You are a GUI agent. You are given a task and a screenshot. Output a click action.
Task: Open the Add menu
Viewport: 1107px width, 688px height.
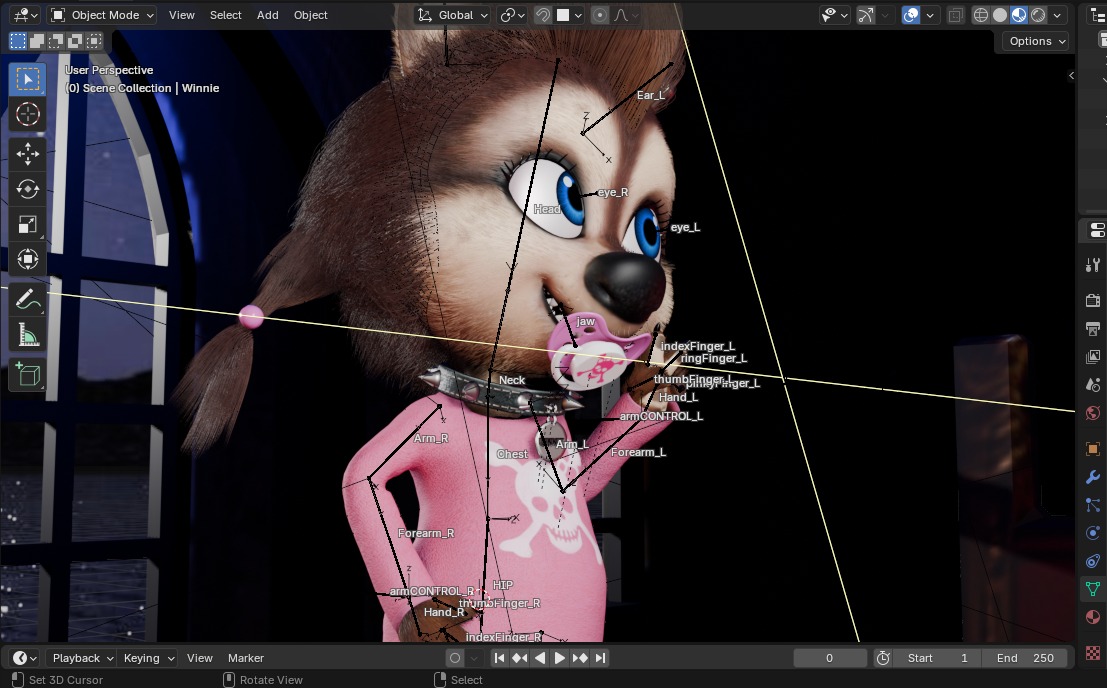(267, 15)
